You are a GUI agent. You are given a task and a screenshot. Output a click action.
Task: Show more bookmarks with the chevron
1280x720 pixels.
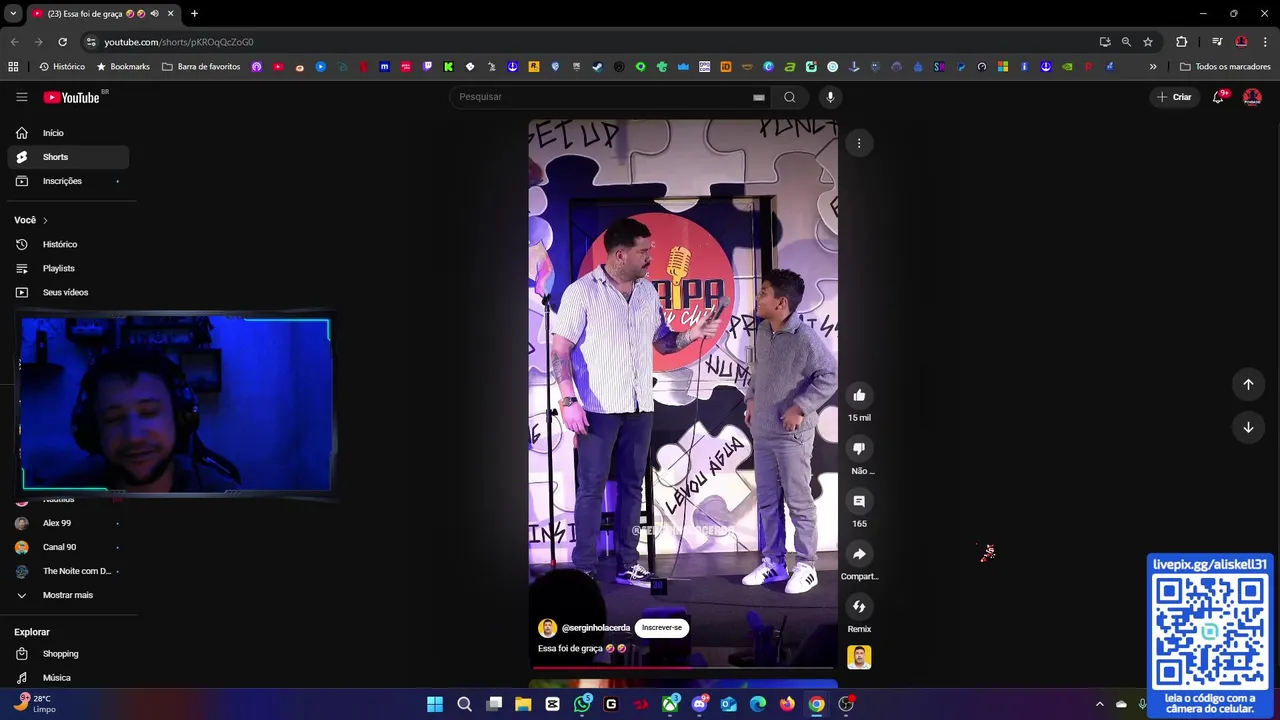coord(1153,67)
